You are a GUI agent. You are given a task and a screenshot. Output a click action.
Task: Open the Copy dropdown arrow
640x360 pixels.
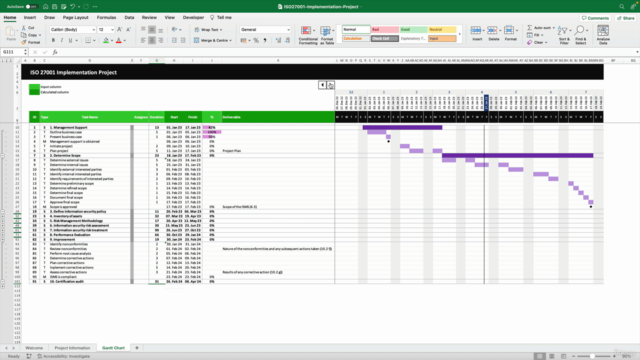(x=40, y=35)
